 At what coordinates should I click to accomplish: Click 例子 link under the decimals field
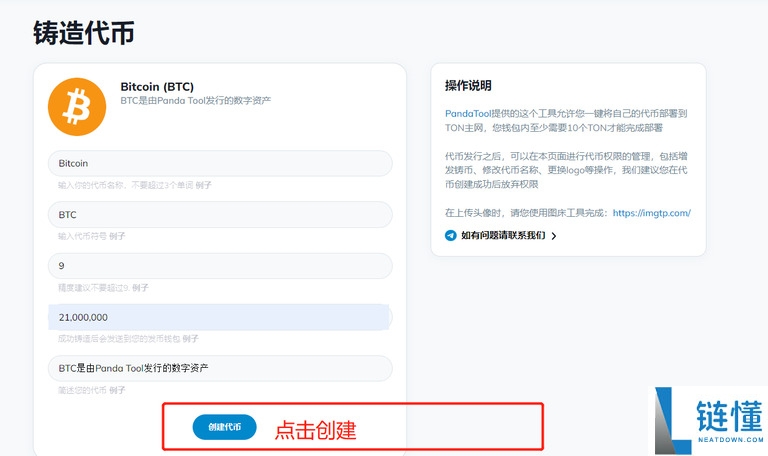(140, 288)
